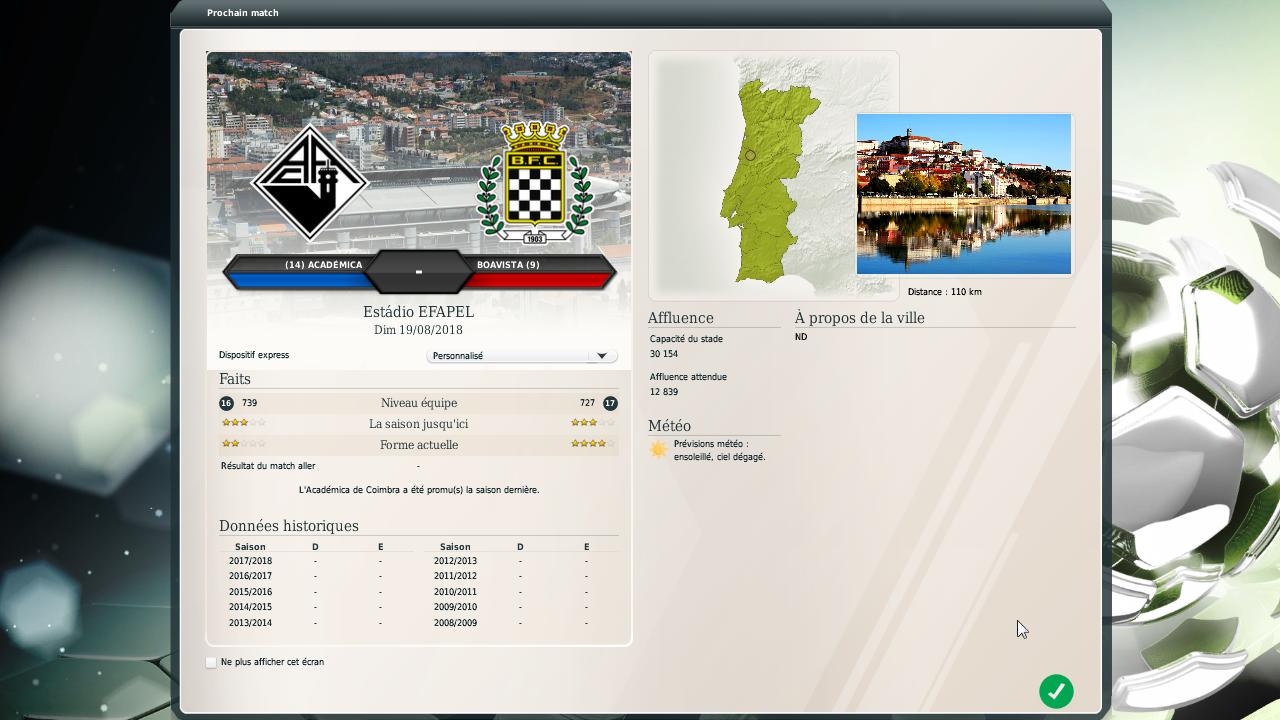This screenshot has width=1280, height=720.
Task: Click the Boavista season star rating
Action: 593,423
